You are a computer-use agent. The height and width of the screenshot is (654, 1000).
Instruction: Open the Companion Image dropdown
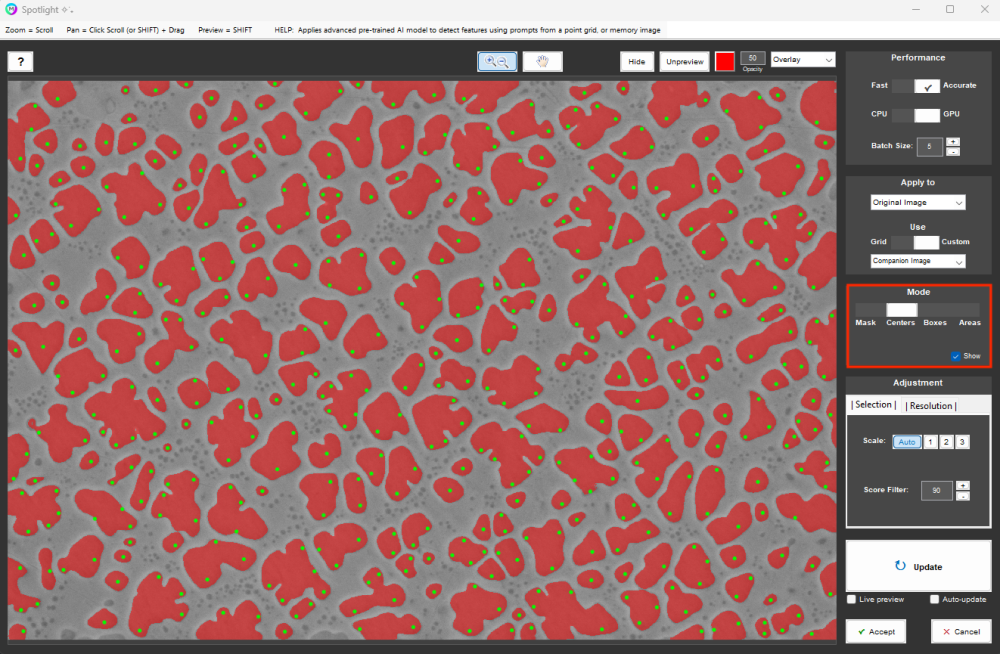[x=918, y=261]
